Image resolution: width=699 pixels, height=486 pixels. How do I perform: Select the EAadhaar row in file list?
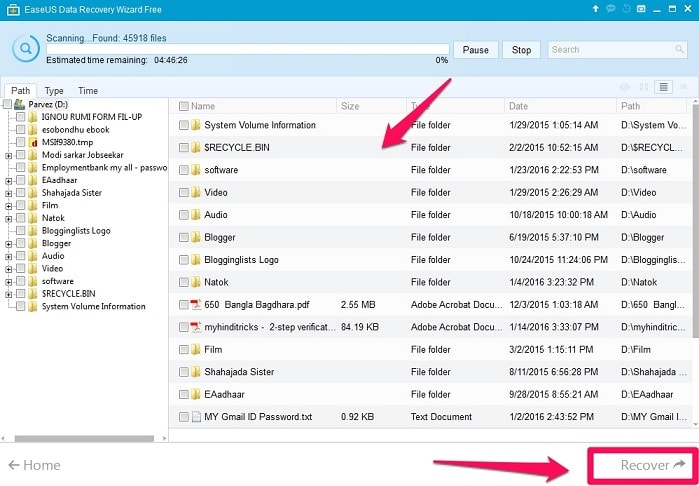click(x=431, y=394)
